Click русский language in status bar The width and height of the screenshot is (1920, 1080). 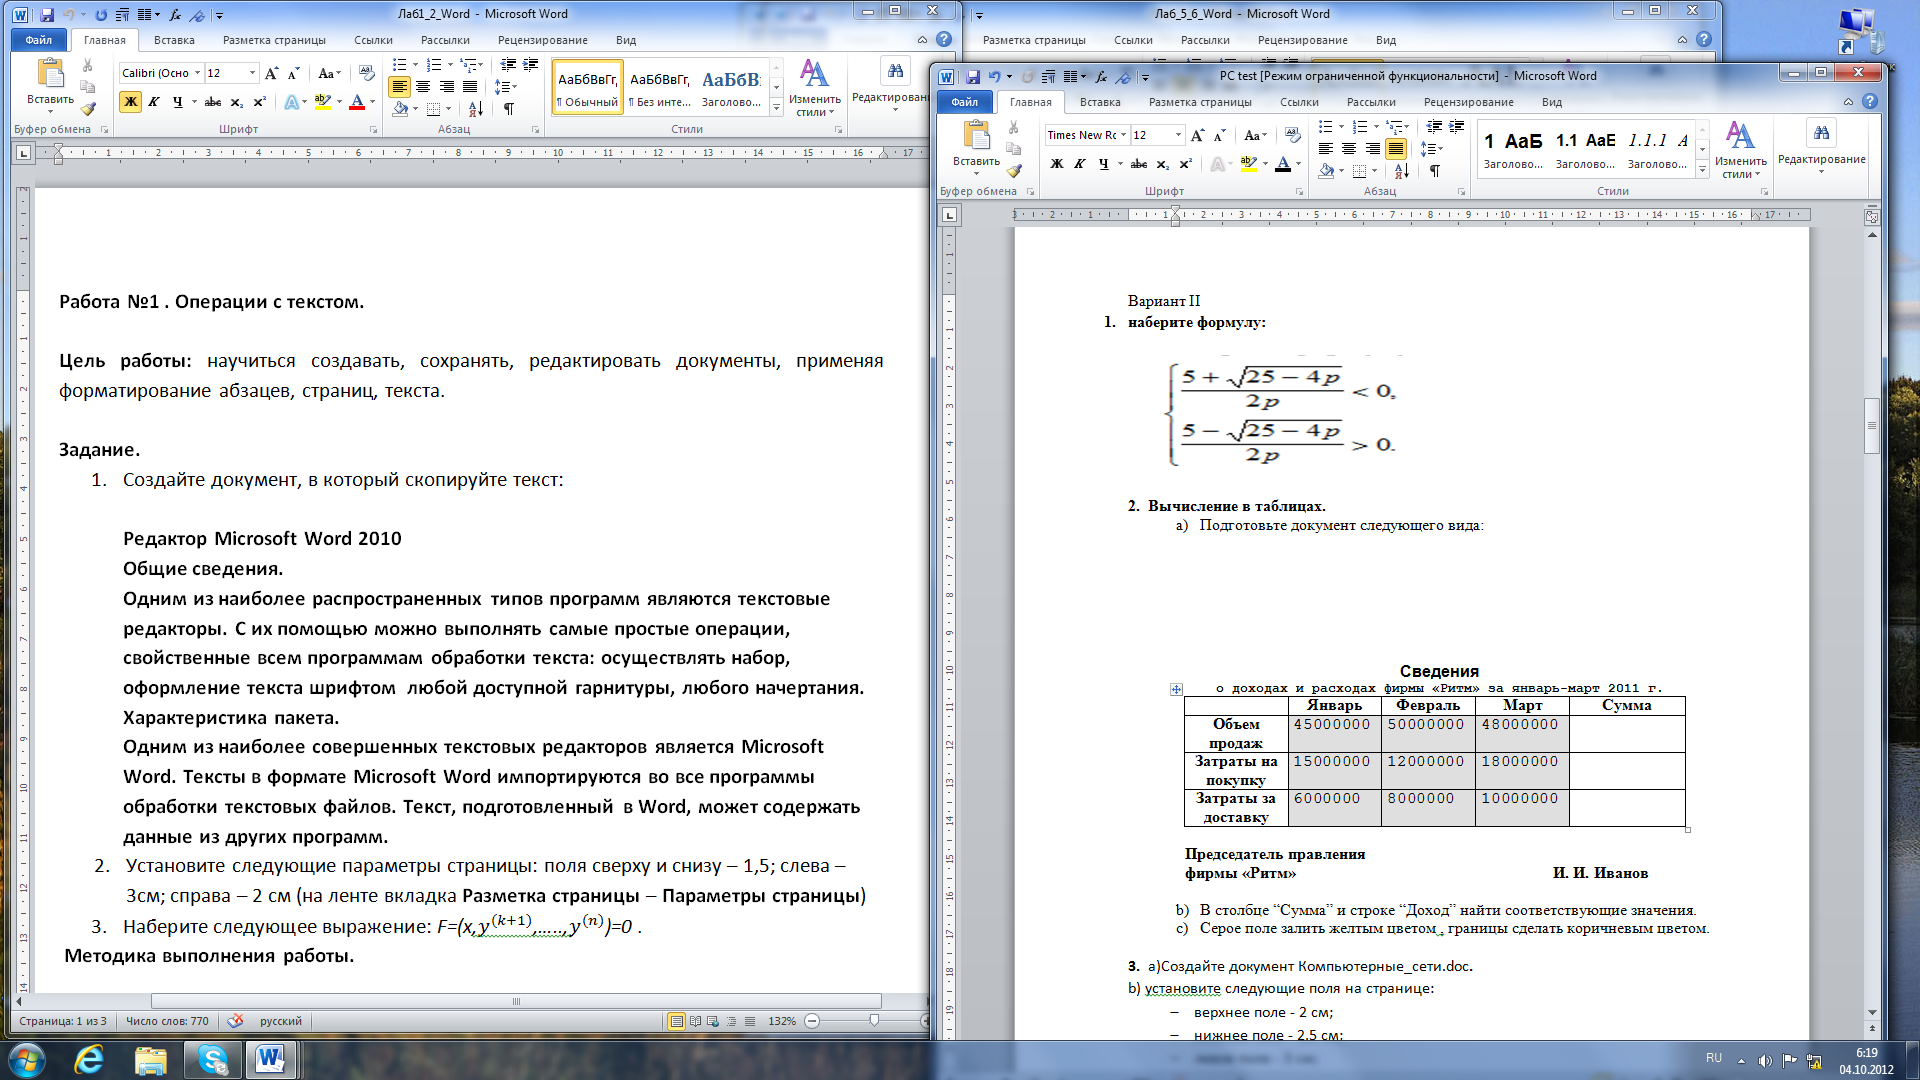(x=281, y=1021)
